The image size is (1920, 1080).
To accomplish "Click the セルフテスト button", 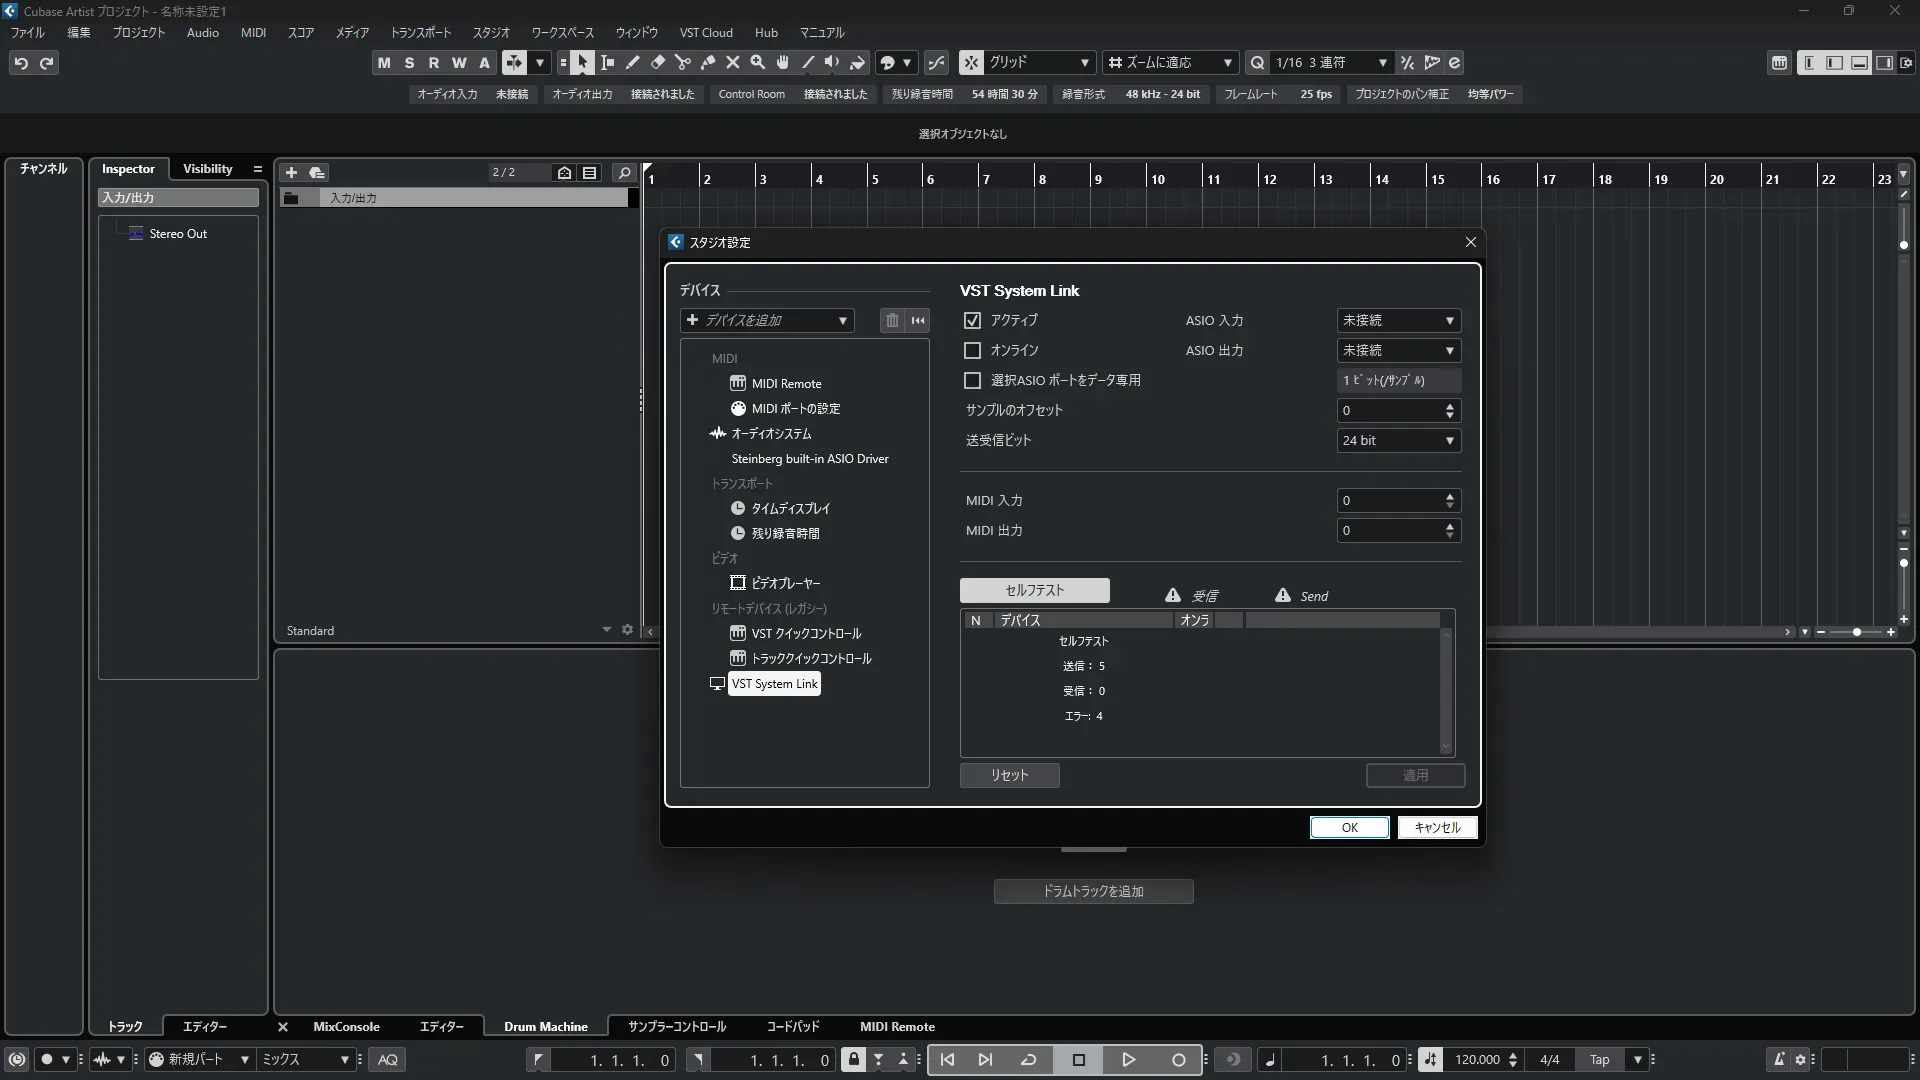I will 1034,590.
